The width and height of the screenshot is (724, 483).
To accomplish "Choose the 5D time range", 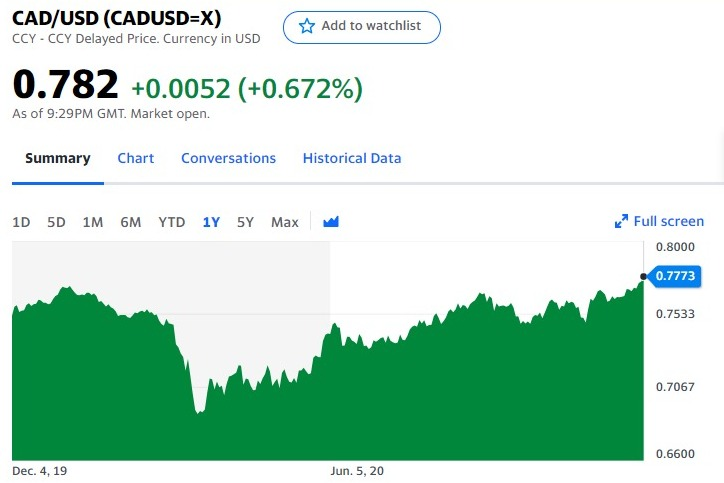I will tap(56, 222).
